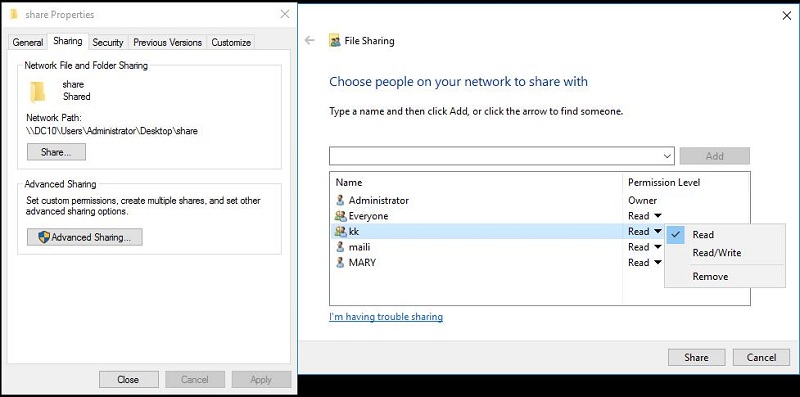
Task: Open the Previous Versions tab
Action: tap(167, 42)
